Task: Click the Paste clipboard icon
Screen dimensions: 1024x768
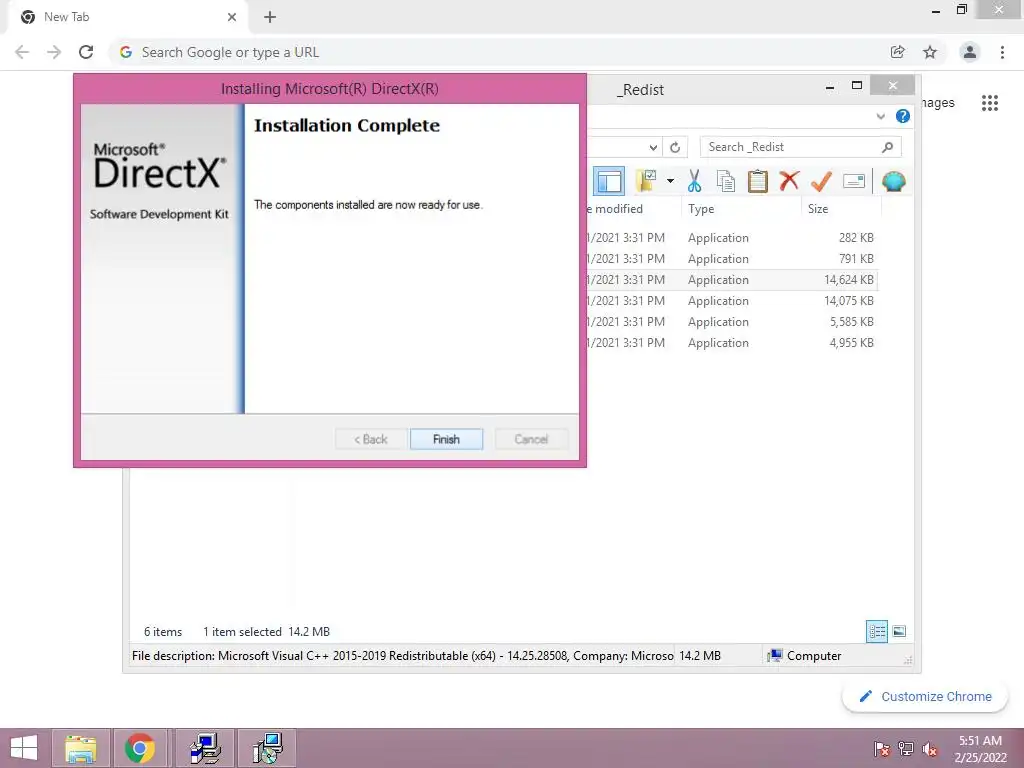Action: click(x=758, y=181)
